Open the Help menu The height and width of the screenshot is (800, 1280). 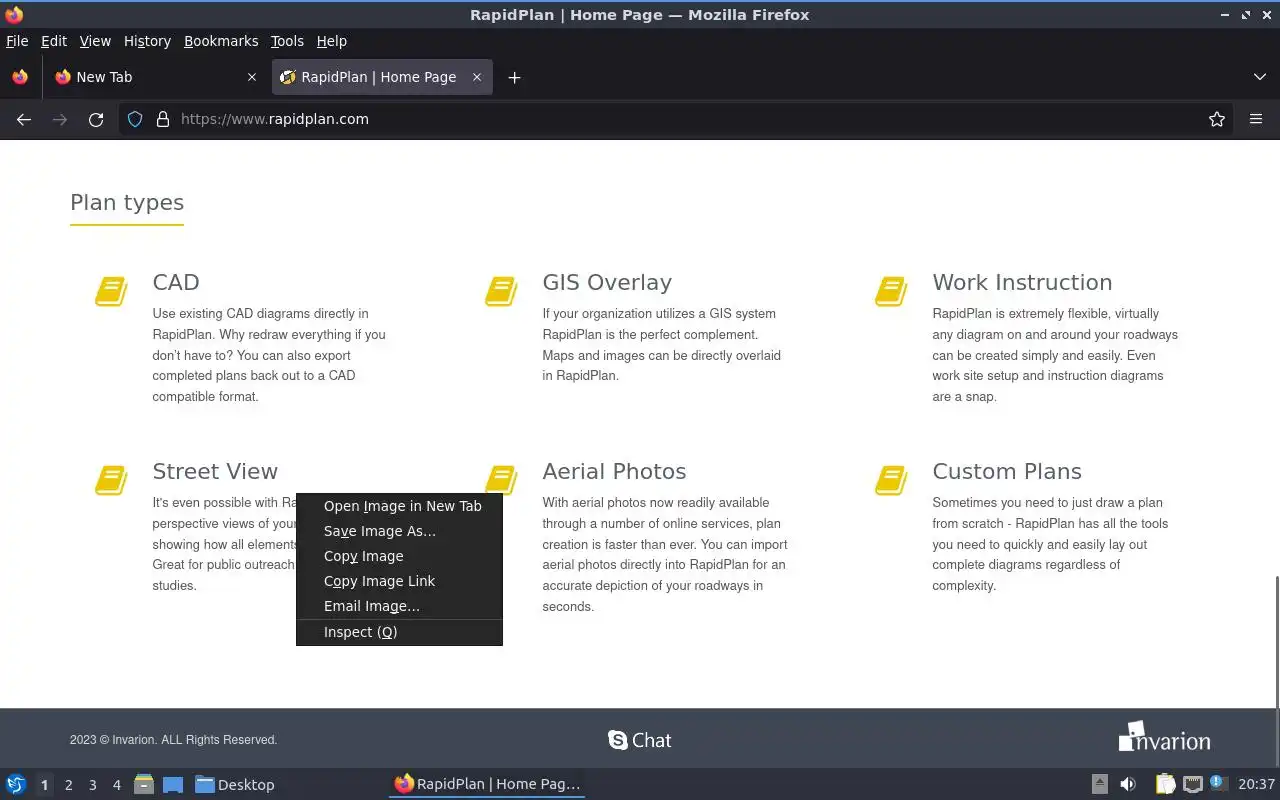[332, 41]
